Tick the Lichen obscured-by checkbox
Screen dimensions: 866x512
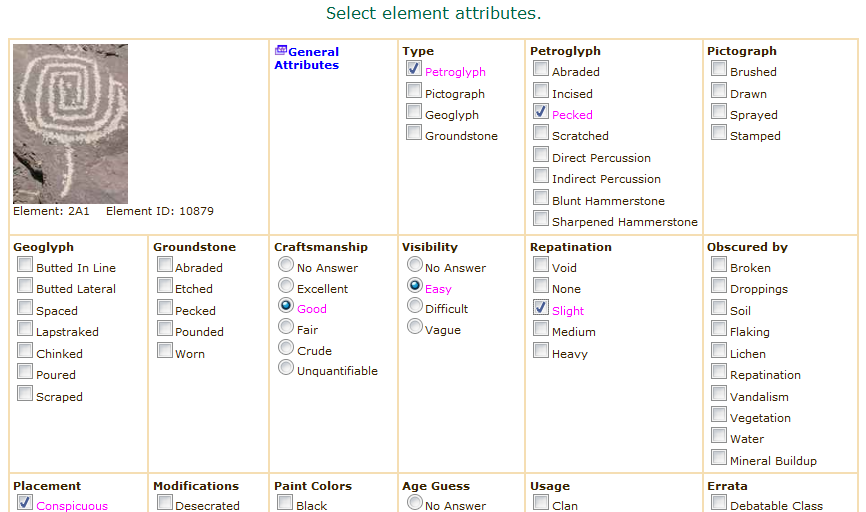718,352
